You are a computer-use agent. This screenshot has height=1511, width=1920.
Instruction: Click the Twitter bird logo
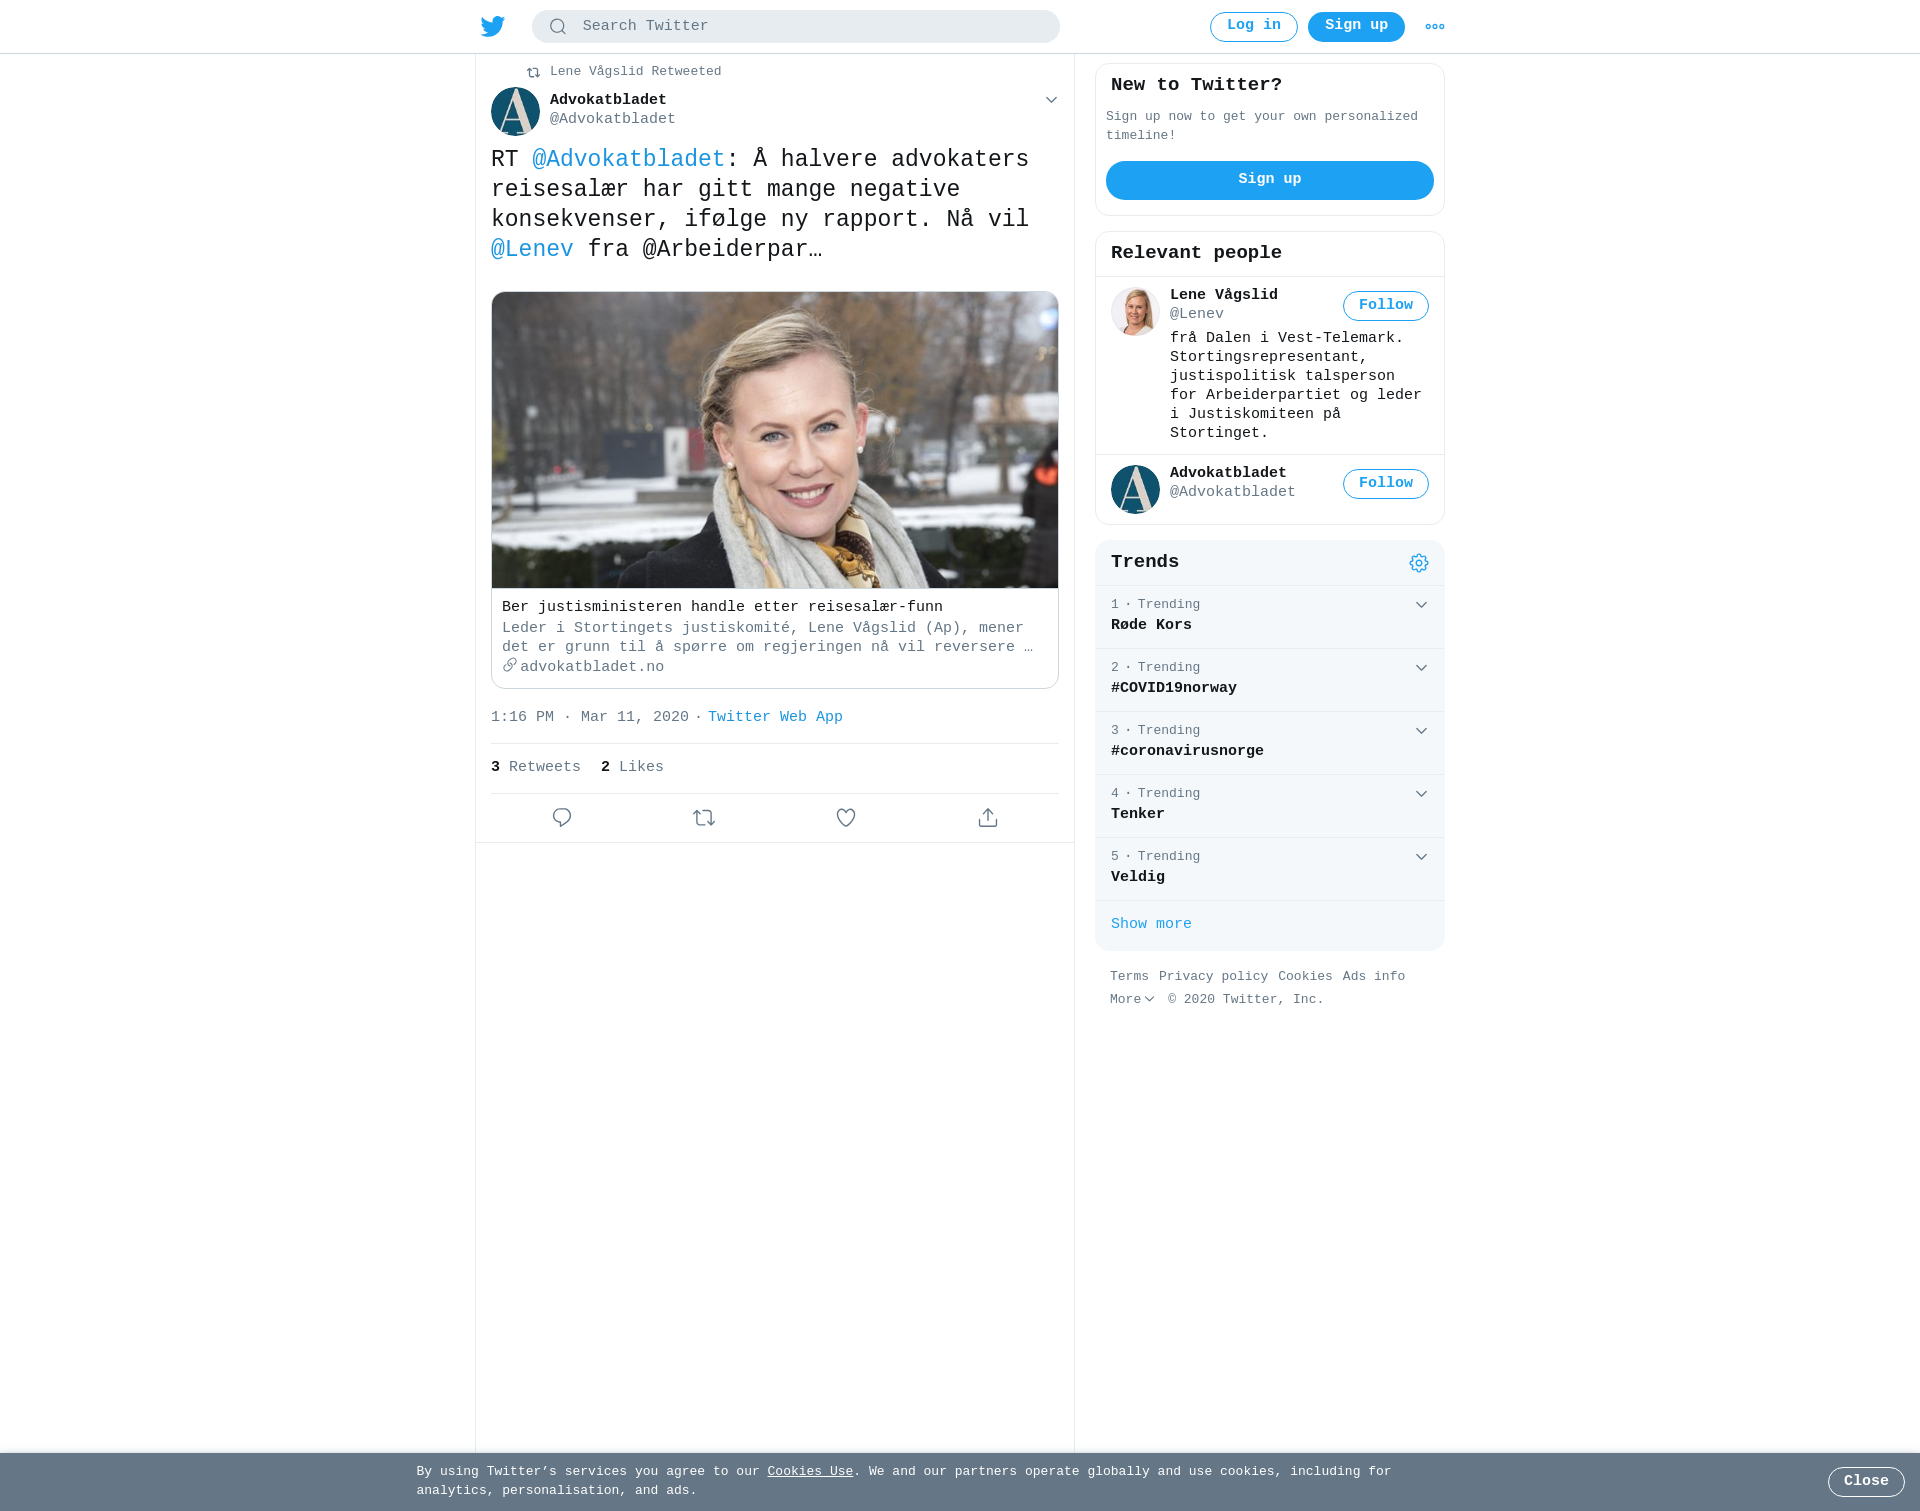[x=493, y=27]
